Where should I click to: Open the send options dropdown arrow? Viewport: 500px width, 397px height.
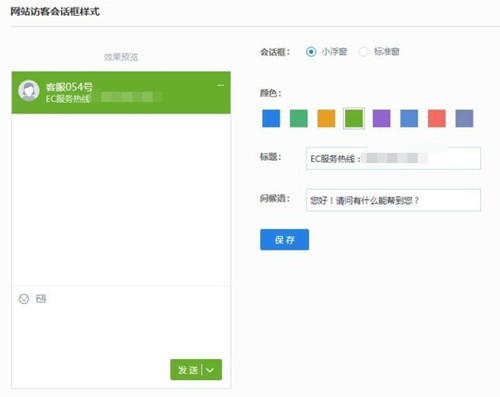tap(210, 370)
